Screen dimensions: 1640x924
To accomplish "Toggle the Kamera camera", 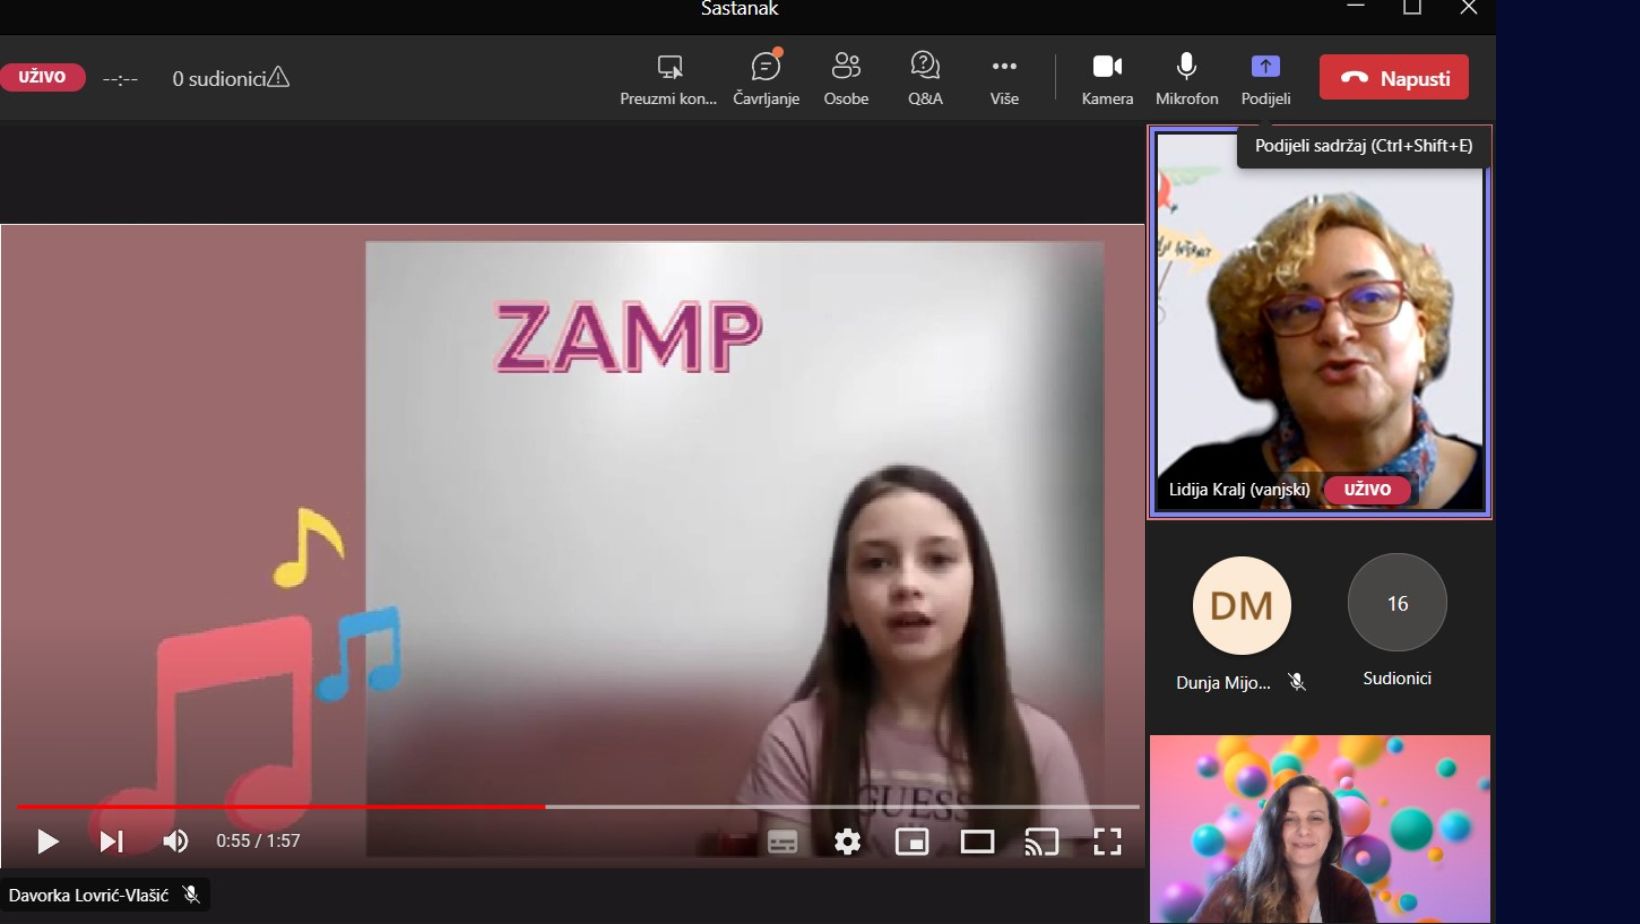I will point(1107,78).
